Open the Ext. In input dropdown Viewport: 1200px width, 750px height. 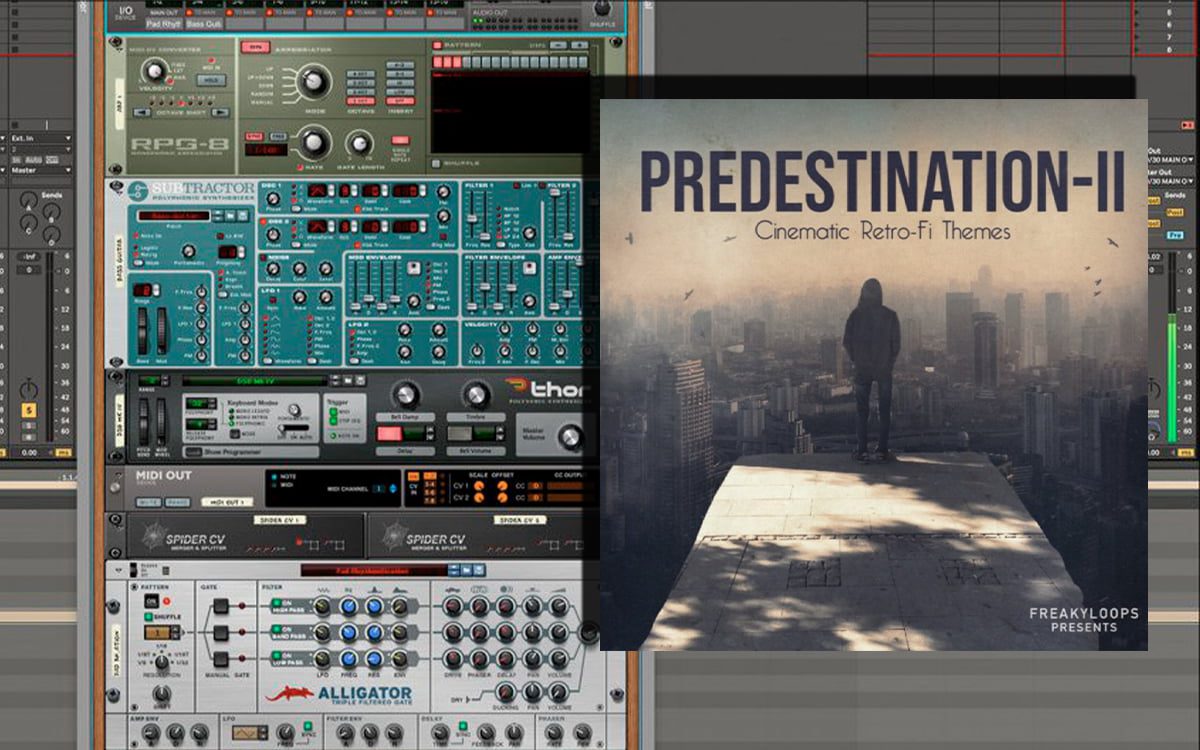(40, 138)
